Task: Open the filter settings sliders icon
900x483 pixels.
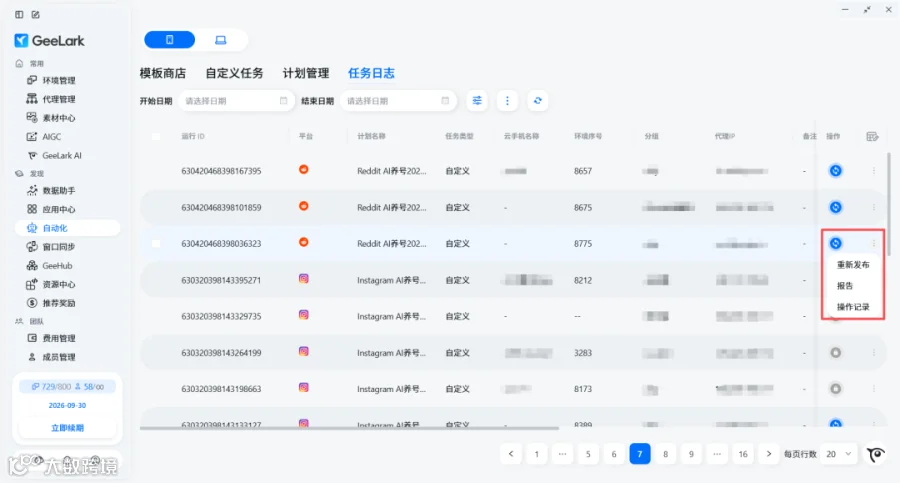Action: (x=477, y=101)
